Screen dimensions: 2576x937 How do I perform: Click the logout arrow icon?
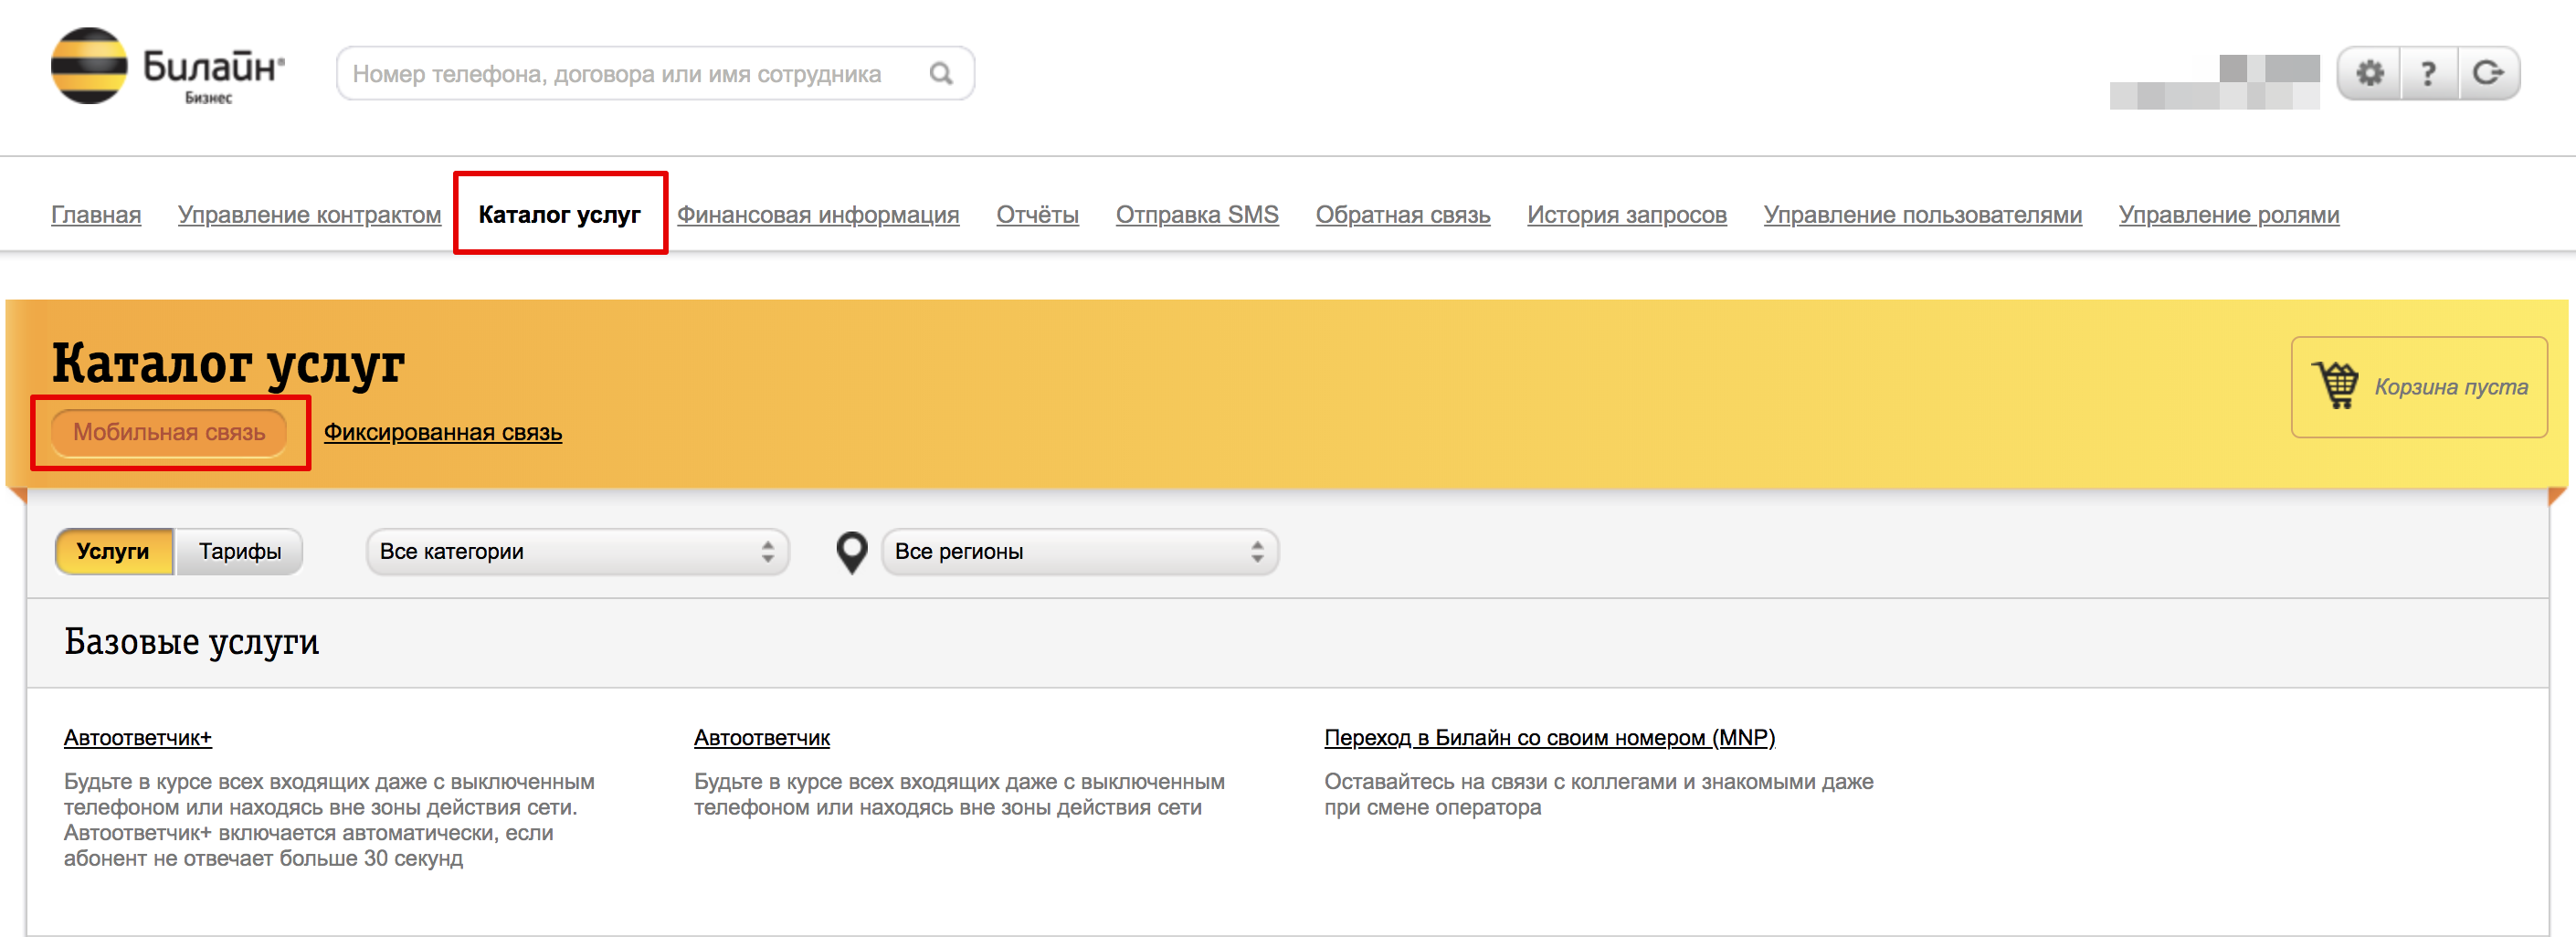[x=2488, y=73]
